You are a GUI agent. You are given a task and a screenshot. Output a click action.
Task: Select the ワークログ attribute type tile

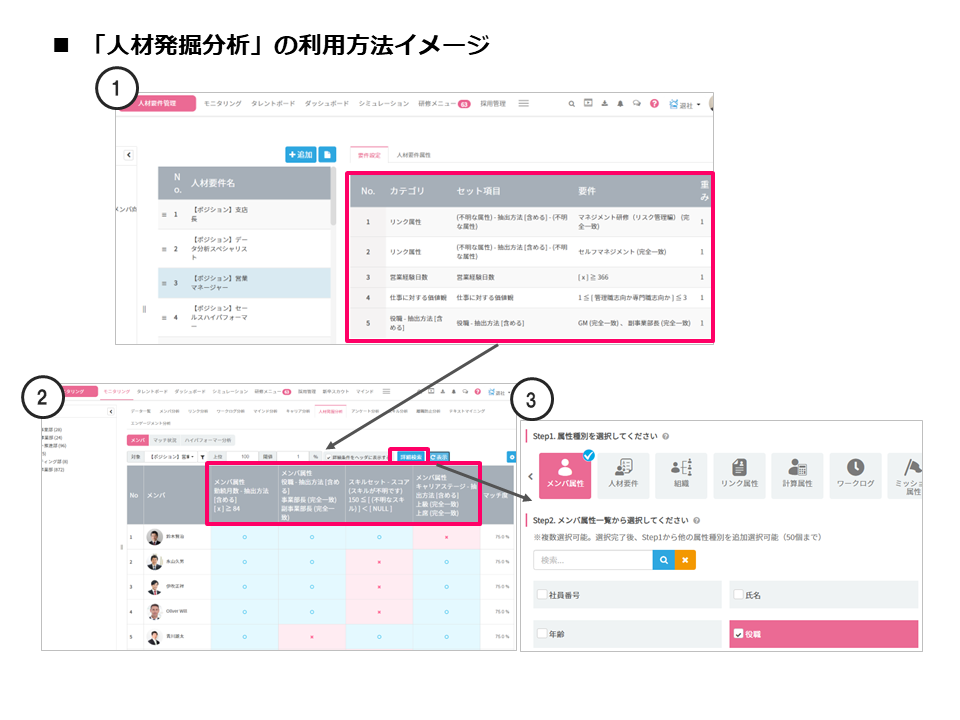pyautogui.click(x=855, y=475)
